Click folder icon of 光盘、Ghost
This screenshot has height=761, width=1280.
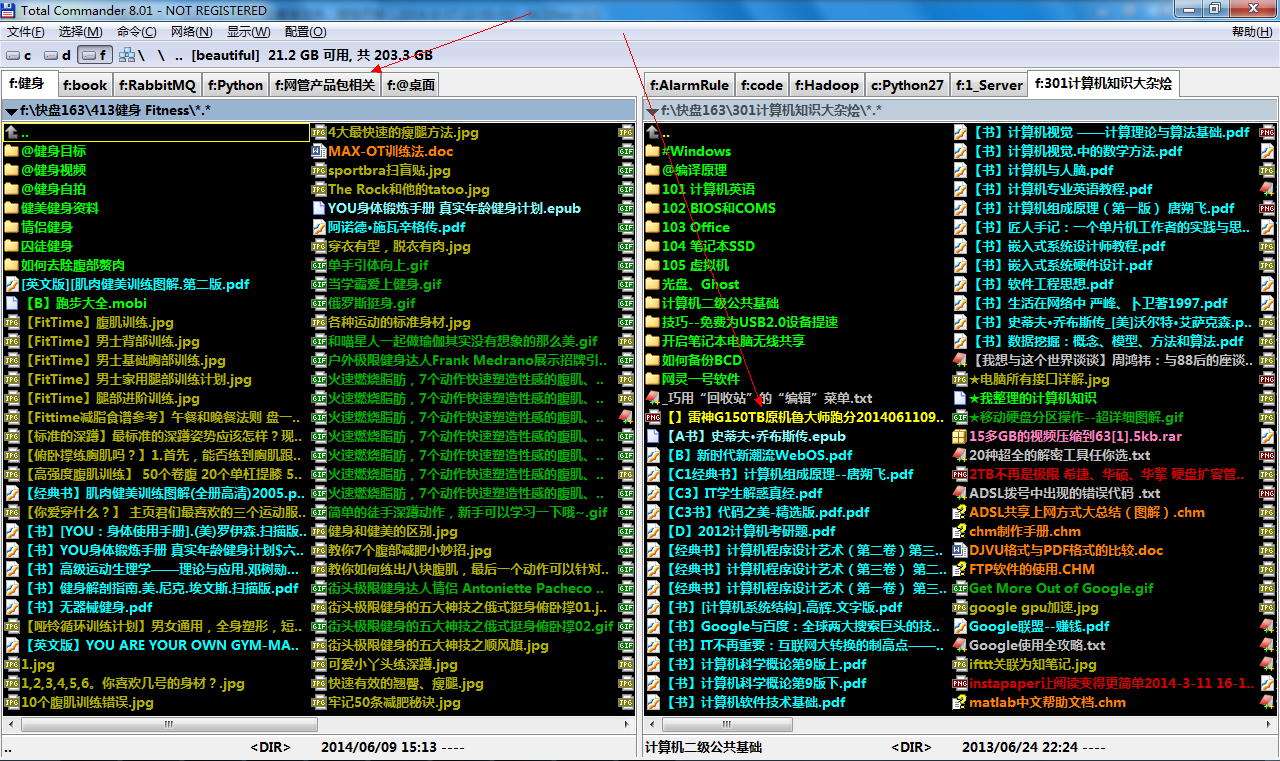coord(652,284)
